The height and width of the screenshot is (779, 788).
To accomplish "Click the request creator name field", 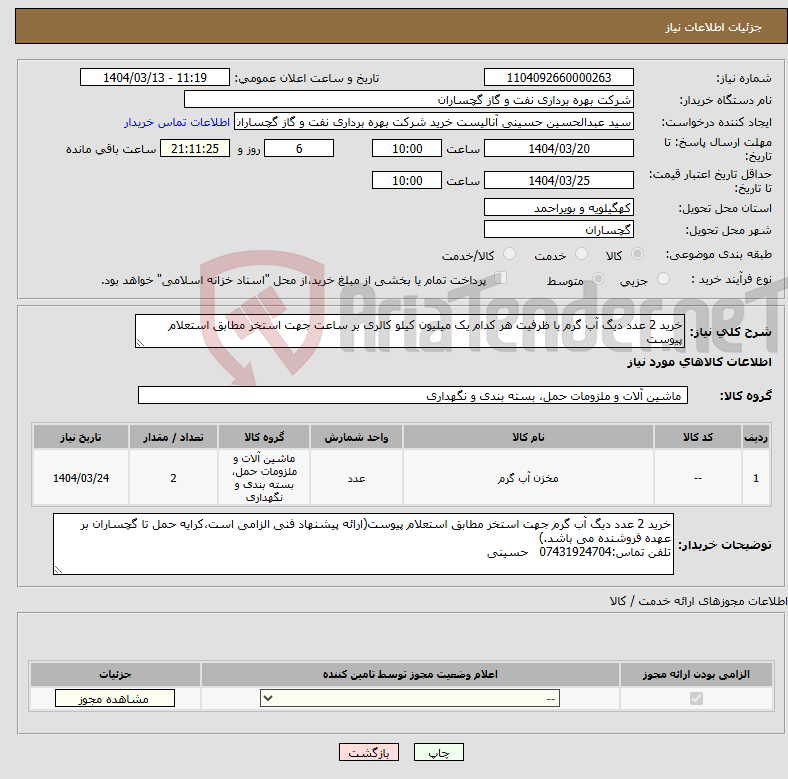I will (434, 122).
